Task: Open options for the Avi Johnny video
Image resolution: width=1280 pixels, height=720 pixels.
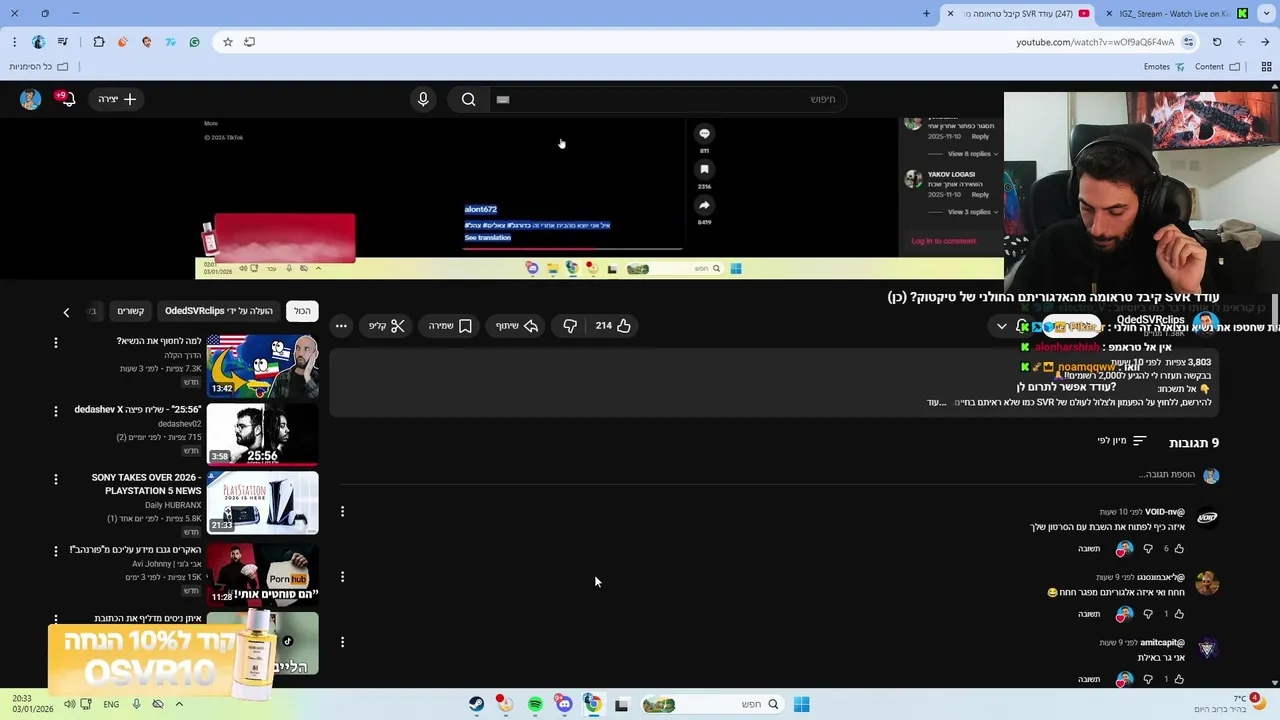Action: coord(56,550)
